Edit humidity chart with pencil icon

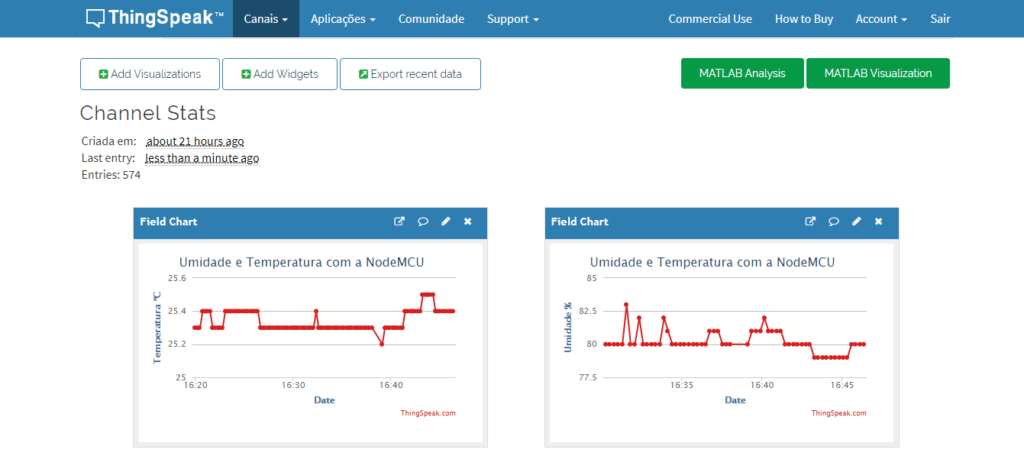pyautogui.click(x=856, y=221)
